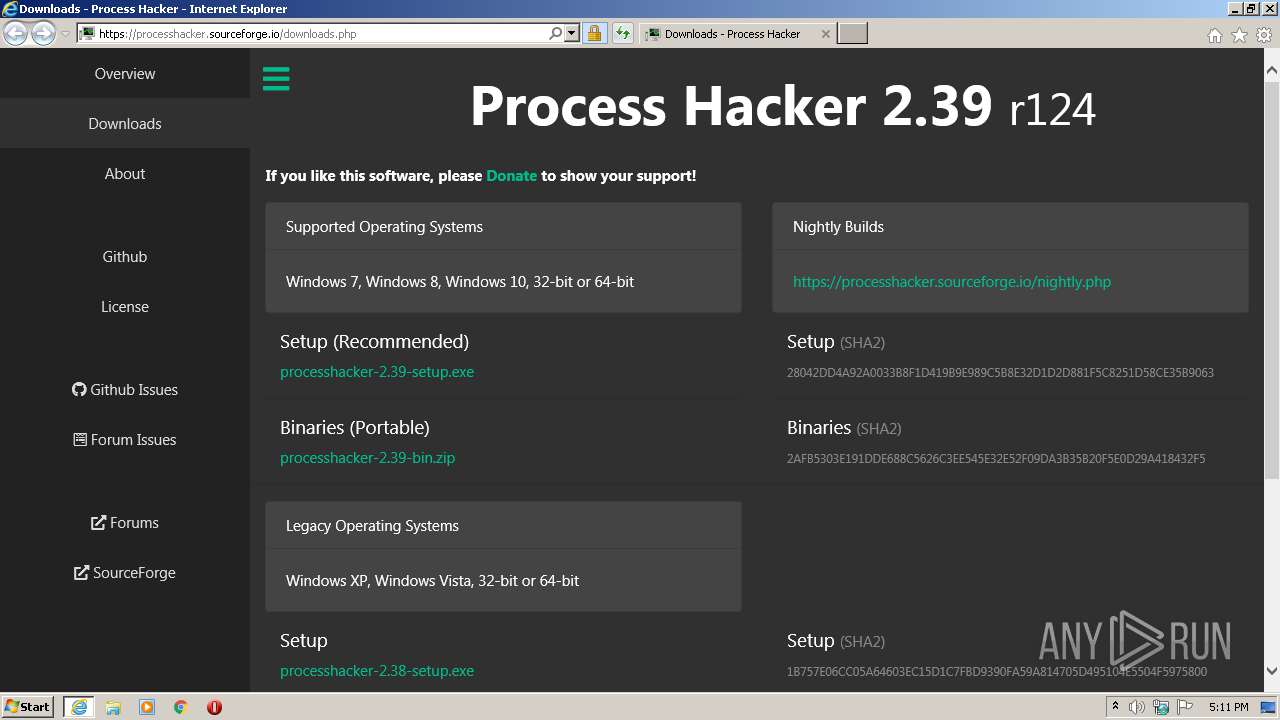Click the search magnifier icon in address bar
Viewport: 1280px width, 720px height.
click(x=555, y=33)
